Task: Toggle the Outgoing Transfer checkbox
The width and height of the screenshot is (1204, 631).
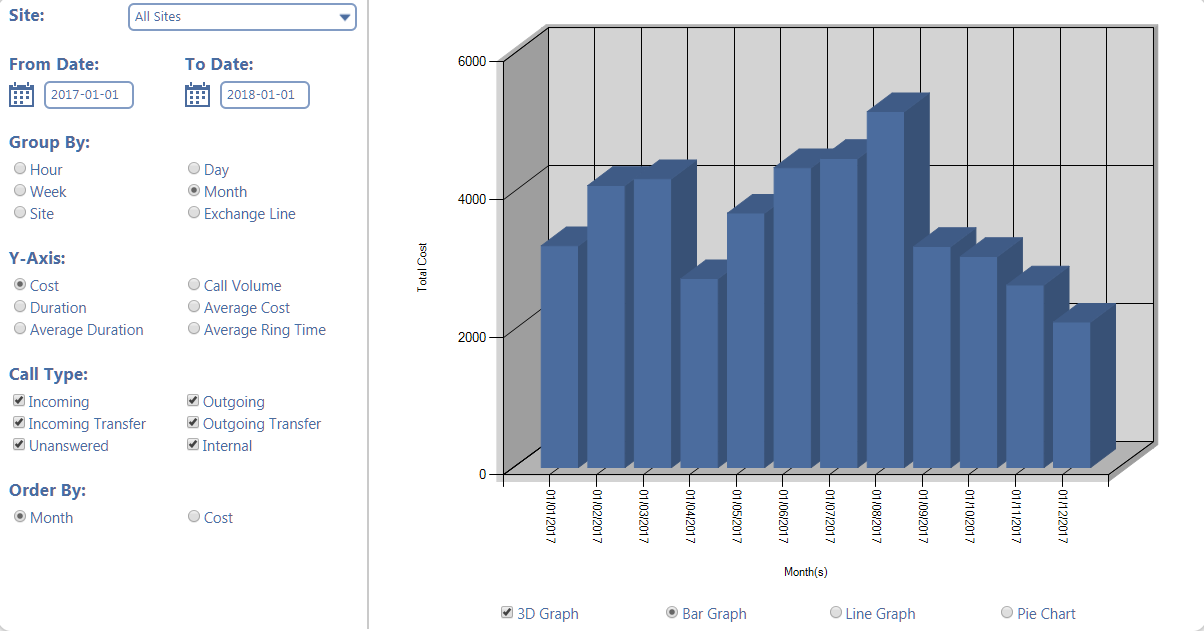Action: [x=194, y=423]
